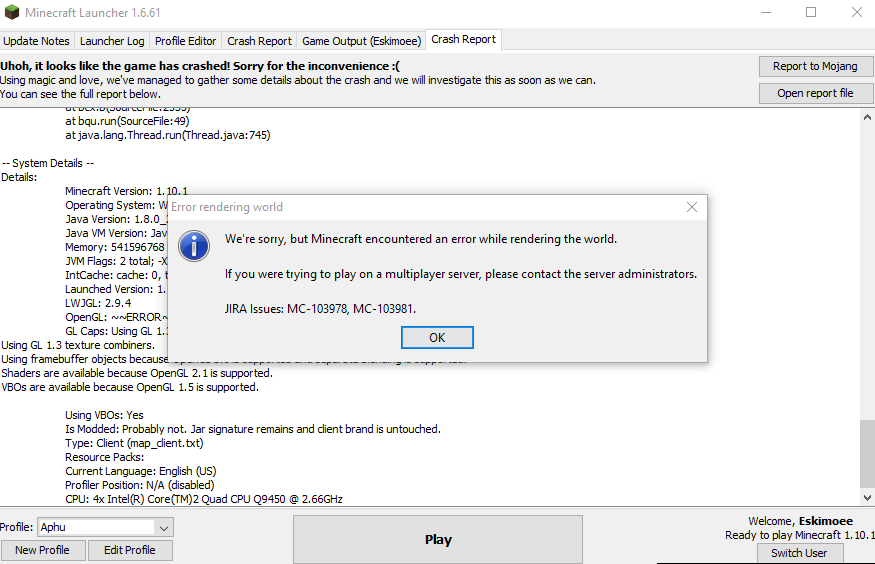Screen dimensions: 875x564
Task: Click the Report to Mojang button
Action: coord(815,66)
